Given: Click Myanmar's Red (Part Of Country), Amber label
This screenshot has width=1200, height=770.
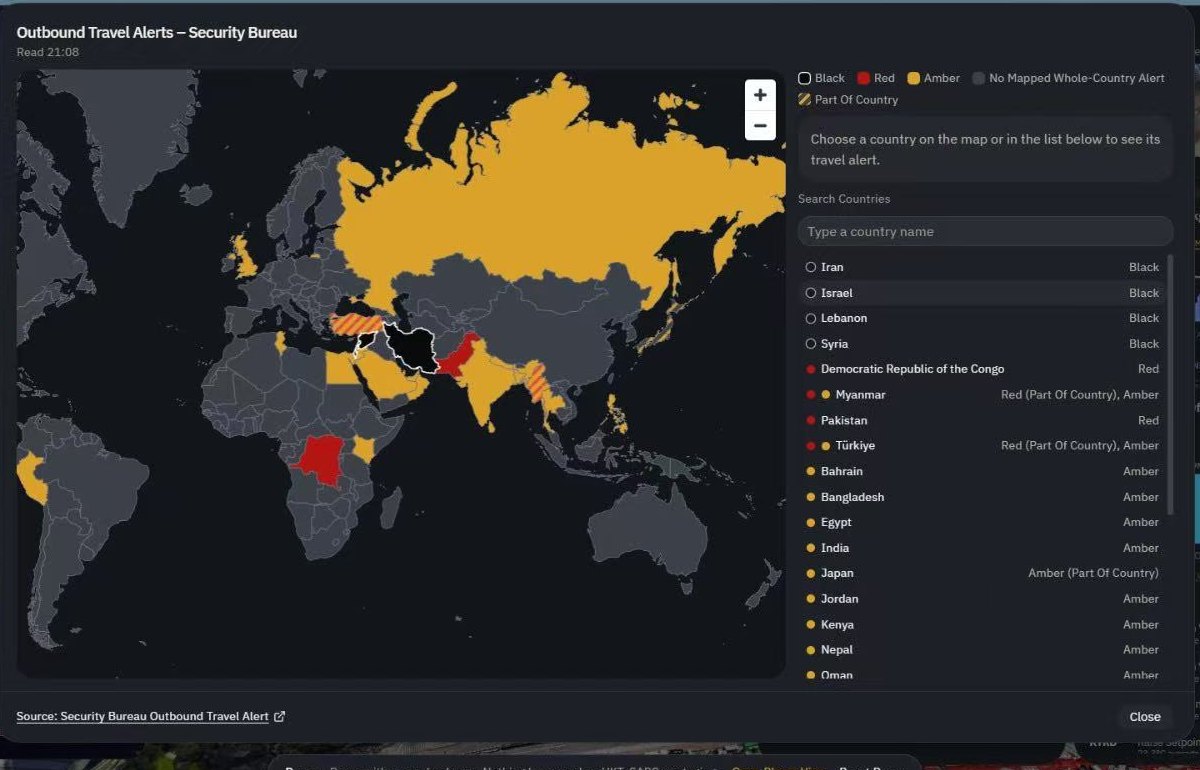Looking at the screenshot, I should tap(1080, 395).
